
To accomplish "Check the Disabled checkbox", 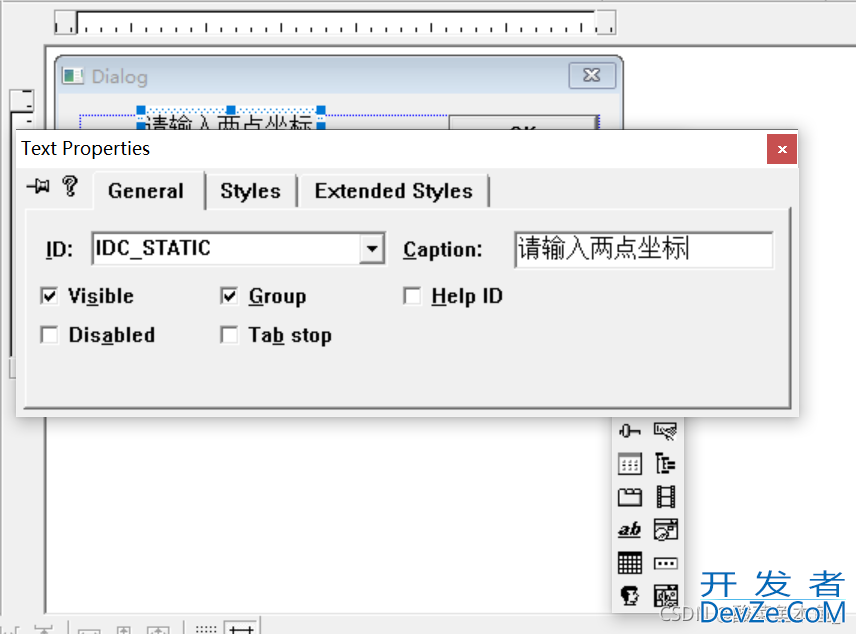I will pyautogui.click(x=49, y=335).
